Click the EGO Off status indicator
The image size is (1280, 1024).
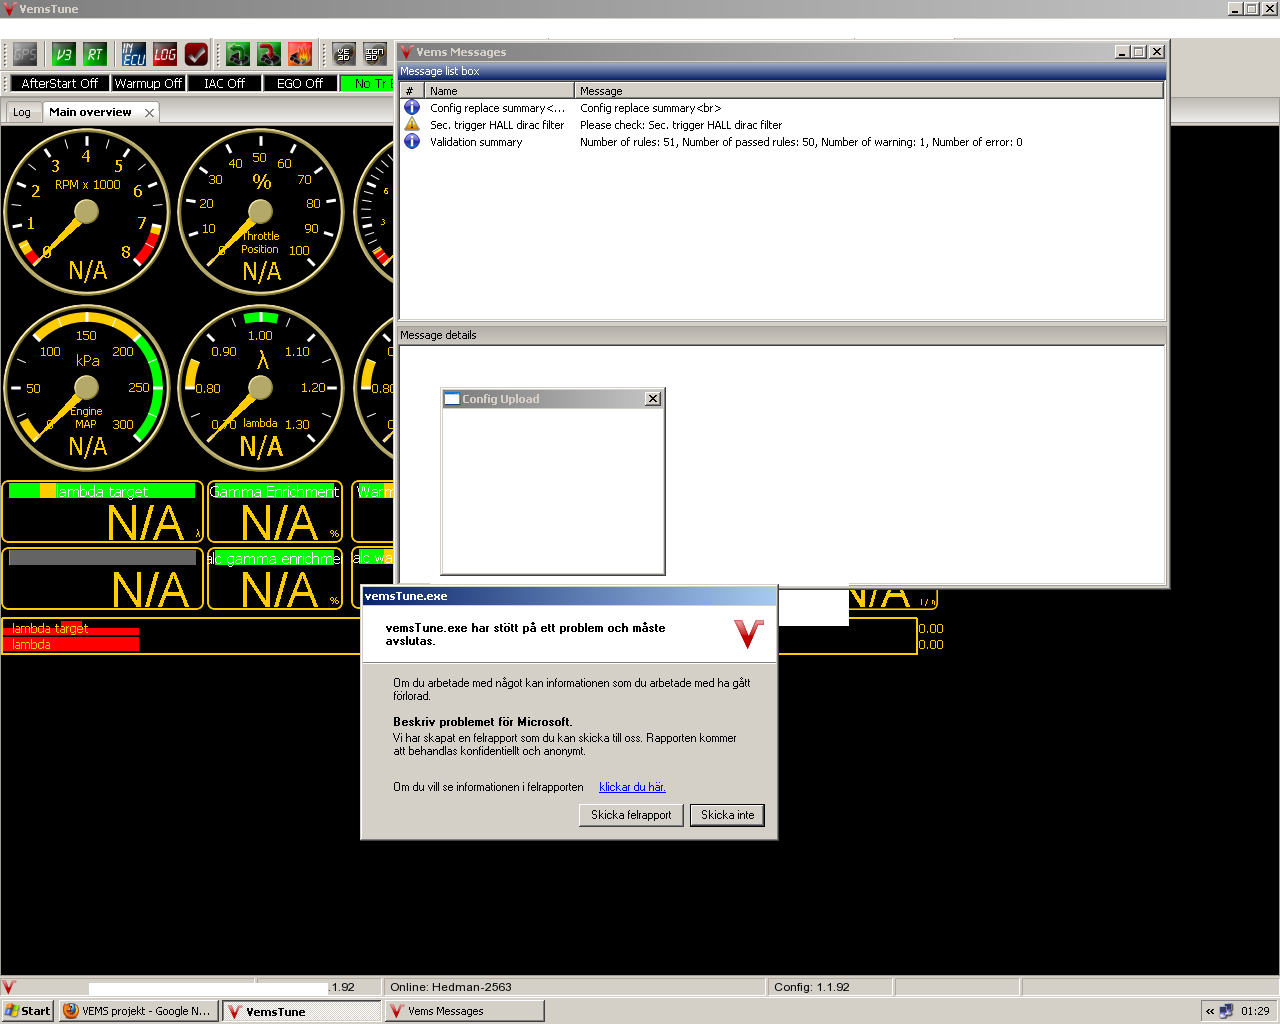point(300,83)
